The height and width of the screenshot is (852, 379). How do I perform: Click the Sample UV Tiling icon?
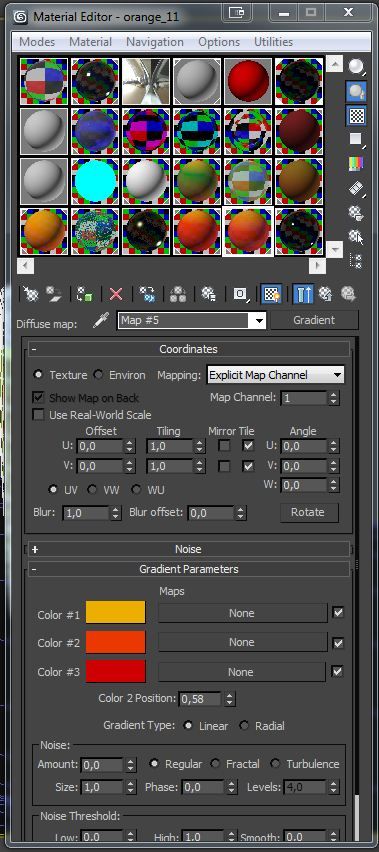tap(356, 139)
